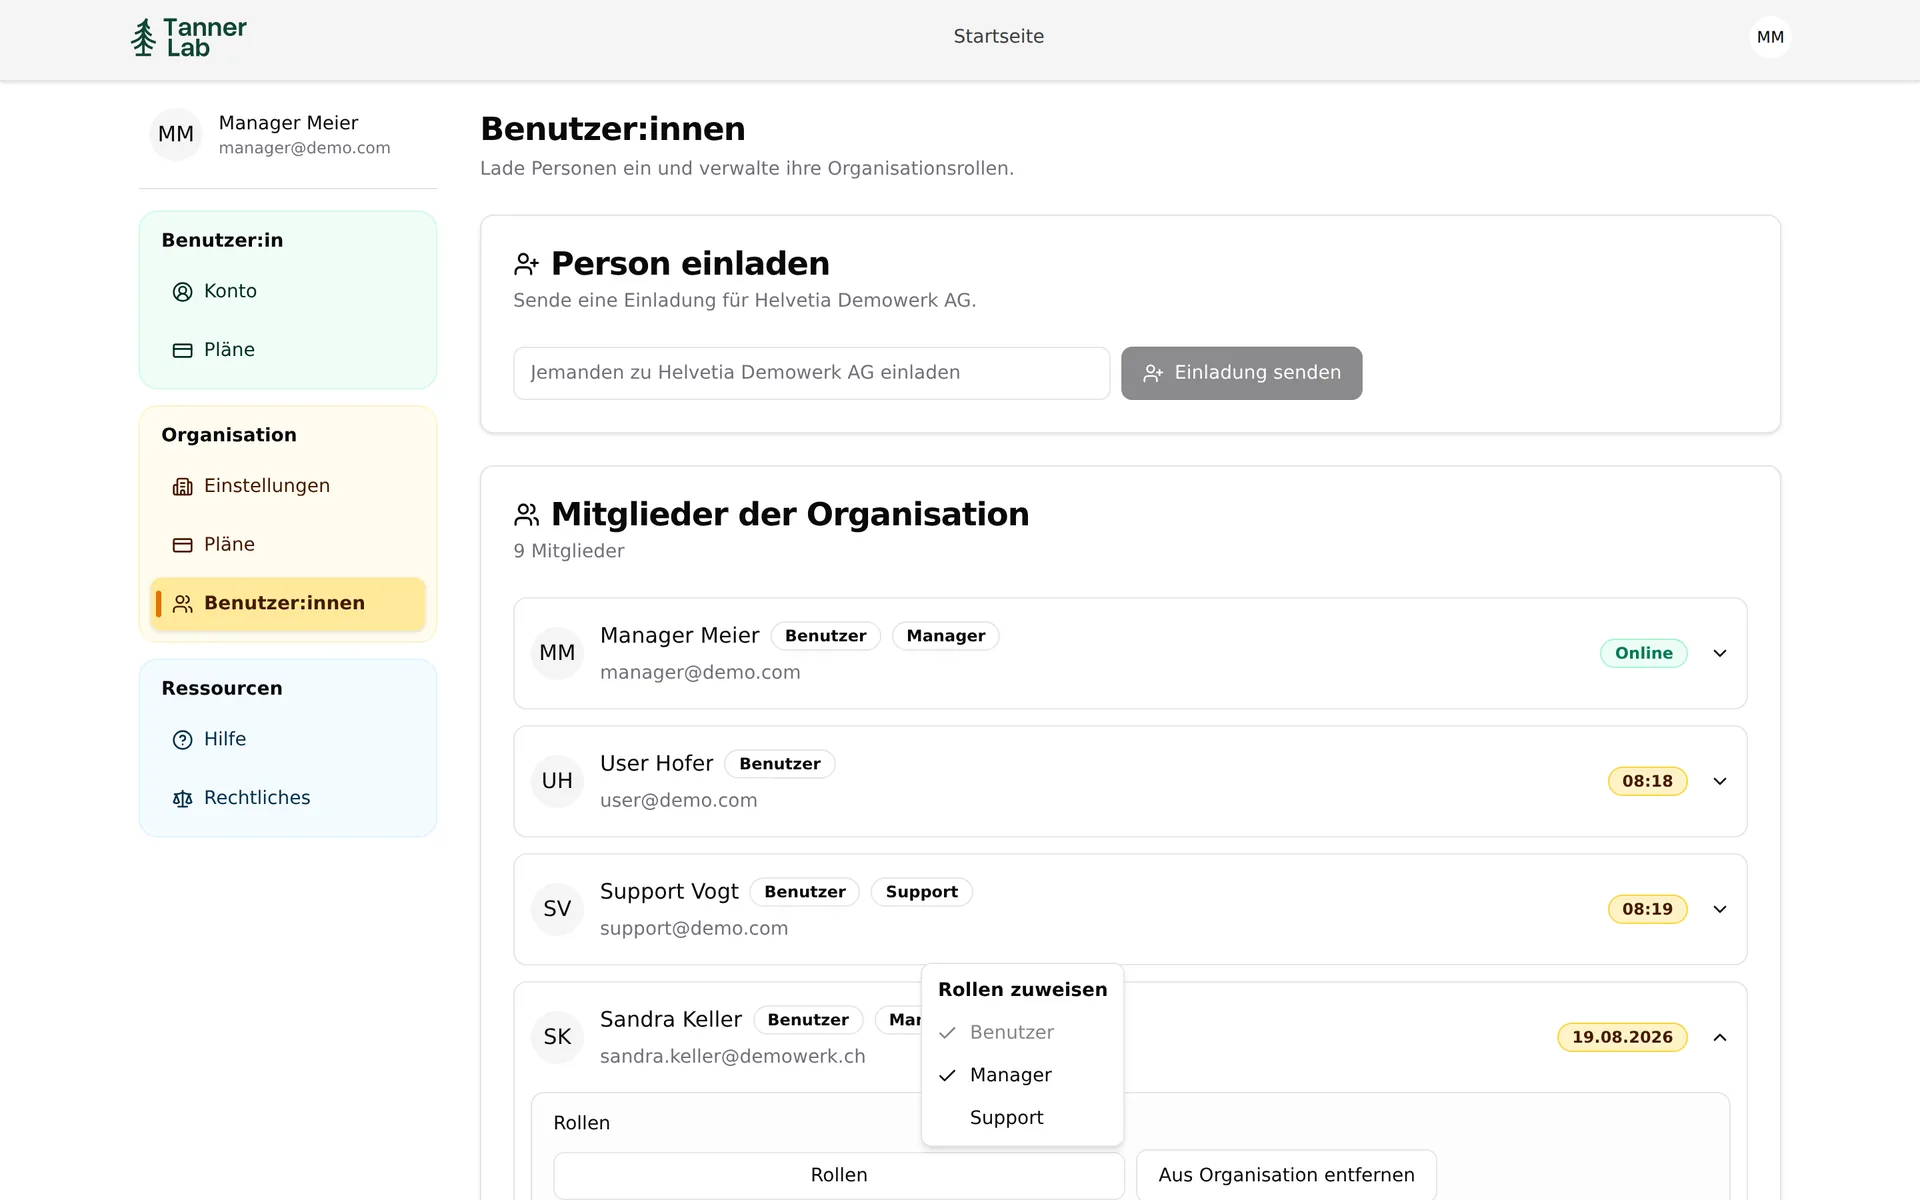Click Manager Meier's MM avatar in member list
The image size is (1920, 1200).
(x=557, y=653)
